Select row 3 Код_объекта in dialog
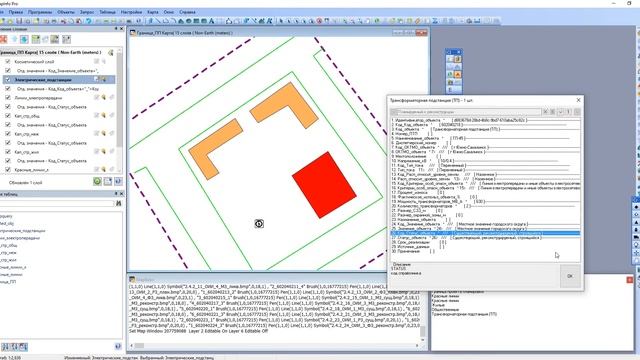 coord(485,129)
